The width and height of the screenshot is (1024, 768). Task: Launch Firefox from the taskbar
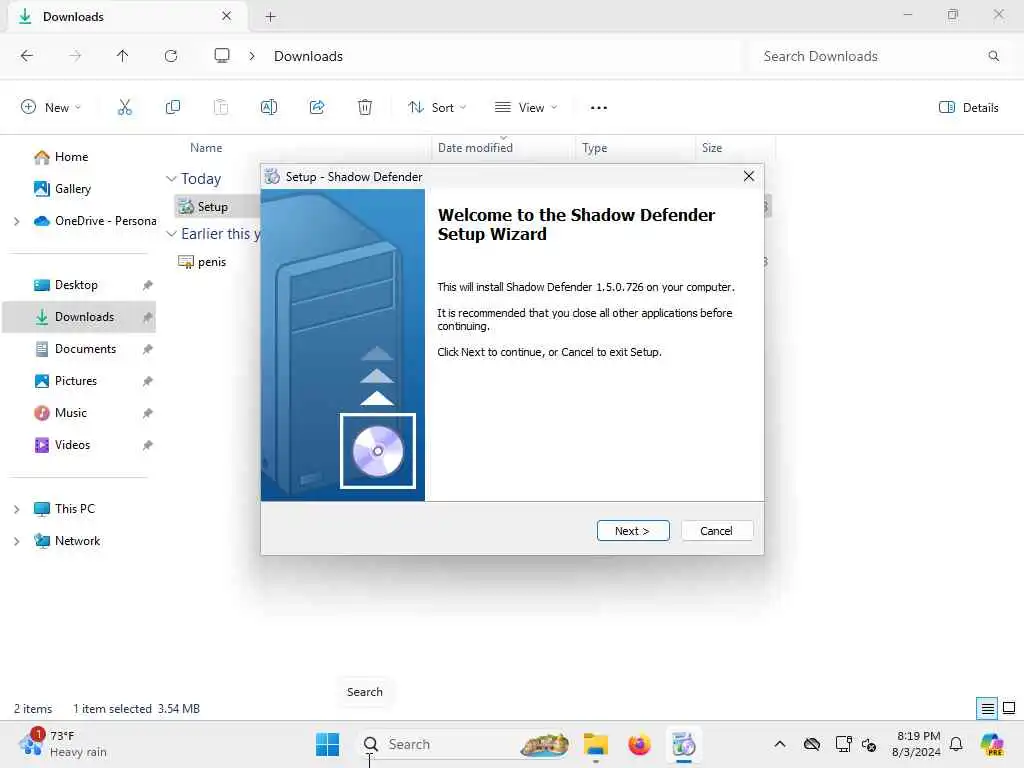pyautogui.click(x=639, y=744)
